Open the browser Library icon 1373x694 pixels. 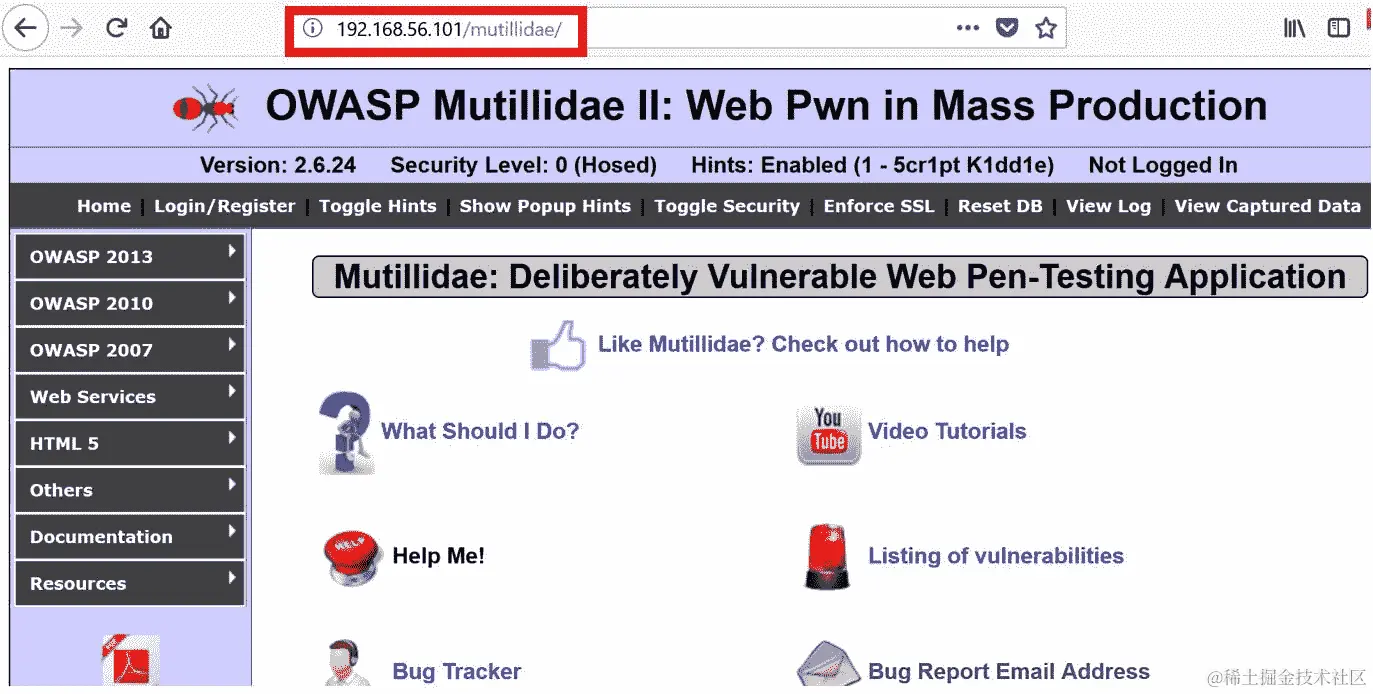coord(1294,28)
